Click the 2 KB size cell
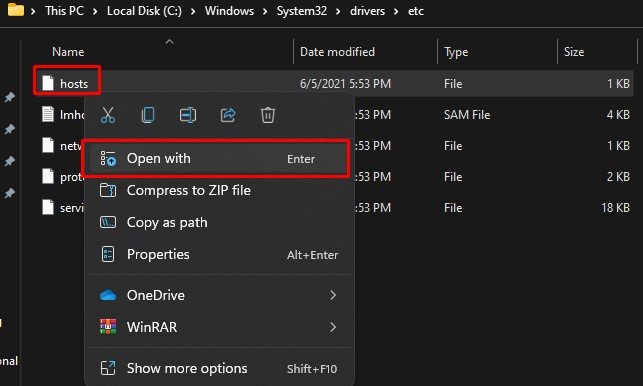This screenshot has width=643, height=386. click(x=618, y=176)
